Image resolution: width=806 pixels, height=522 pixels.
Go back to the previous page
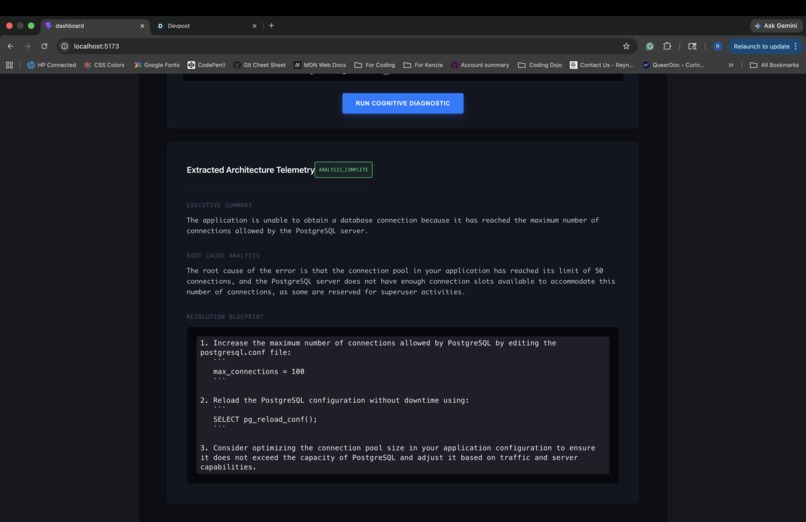pyautogui.click(x=10, y=46)
